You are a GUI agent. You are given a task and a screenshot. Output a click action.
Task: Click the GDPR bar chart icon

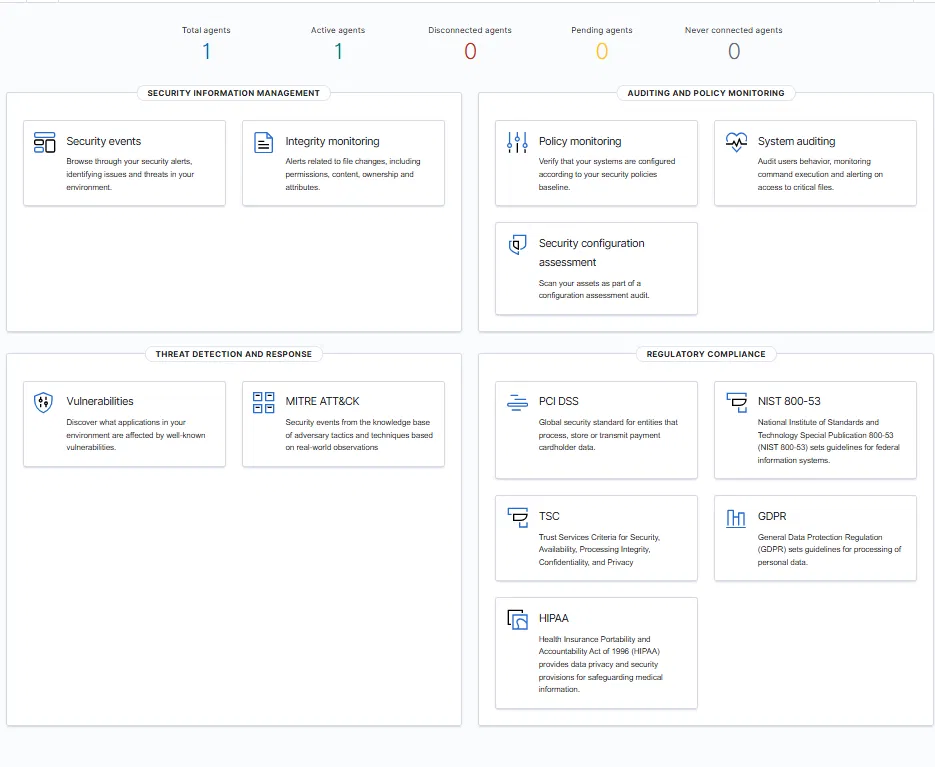736,518
